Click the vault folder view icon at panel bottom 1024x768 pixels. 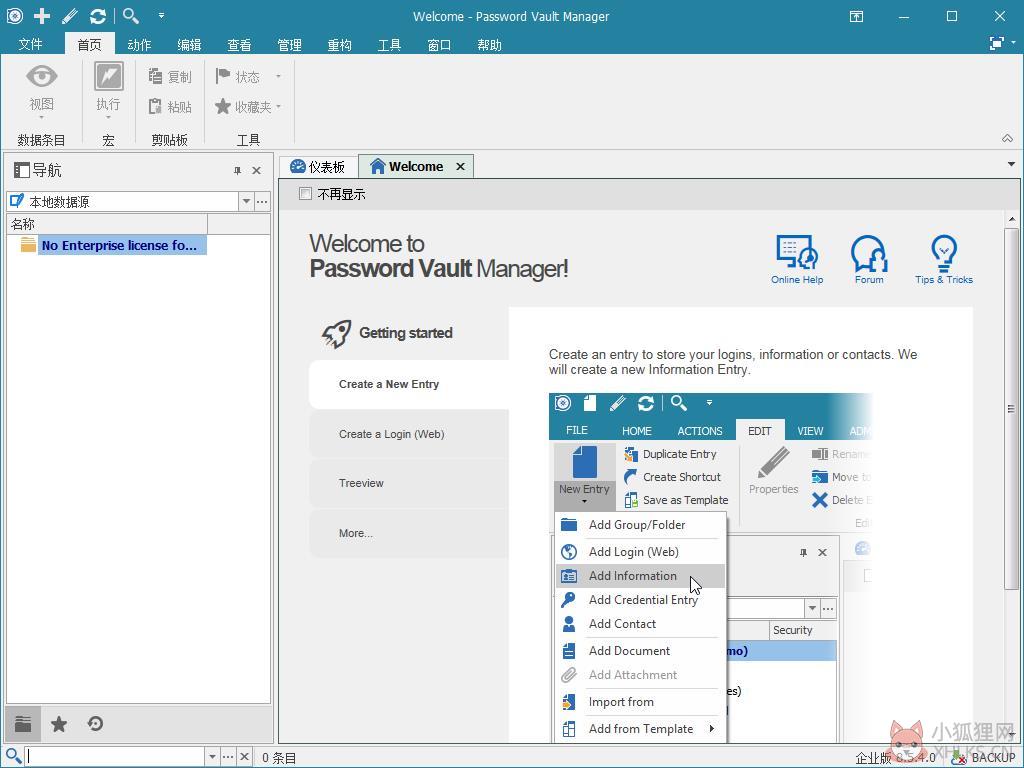23,724
